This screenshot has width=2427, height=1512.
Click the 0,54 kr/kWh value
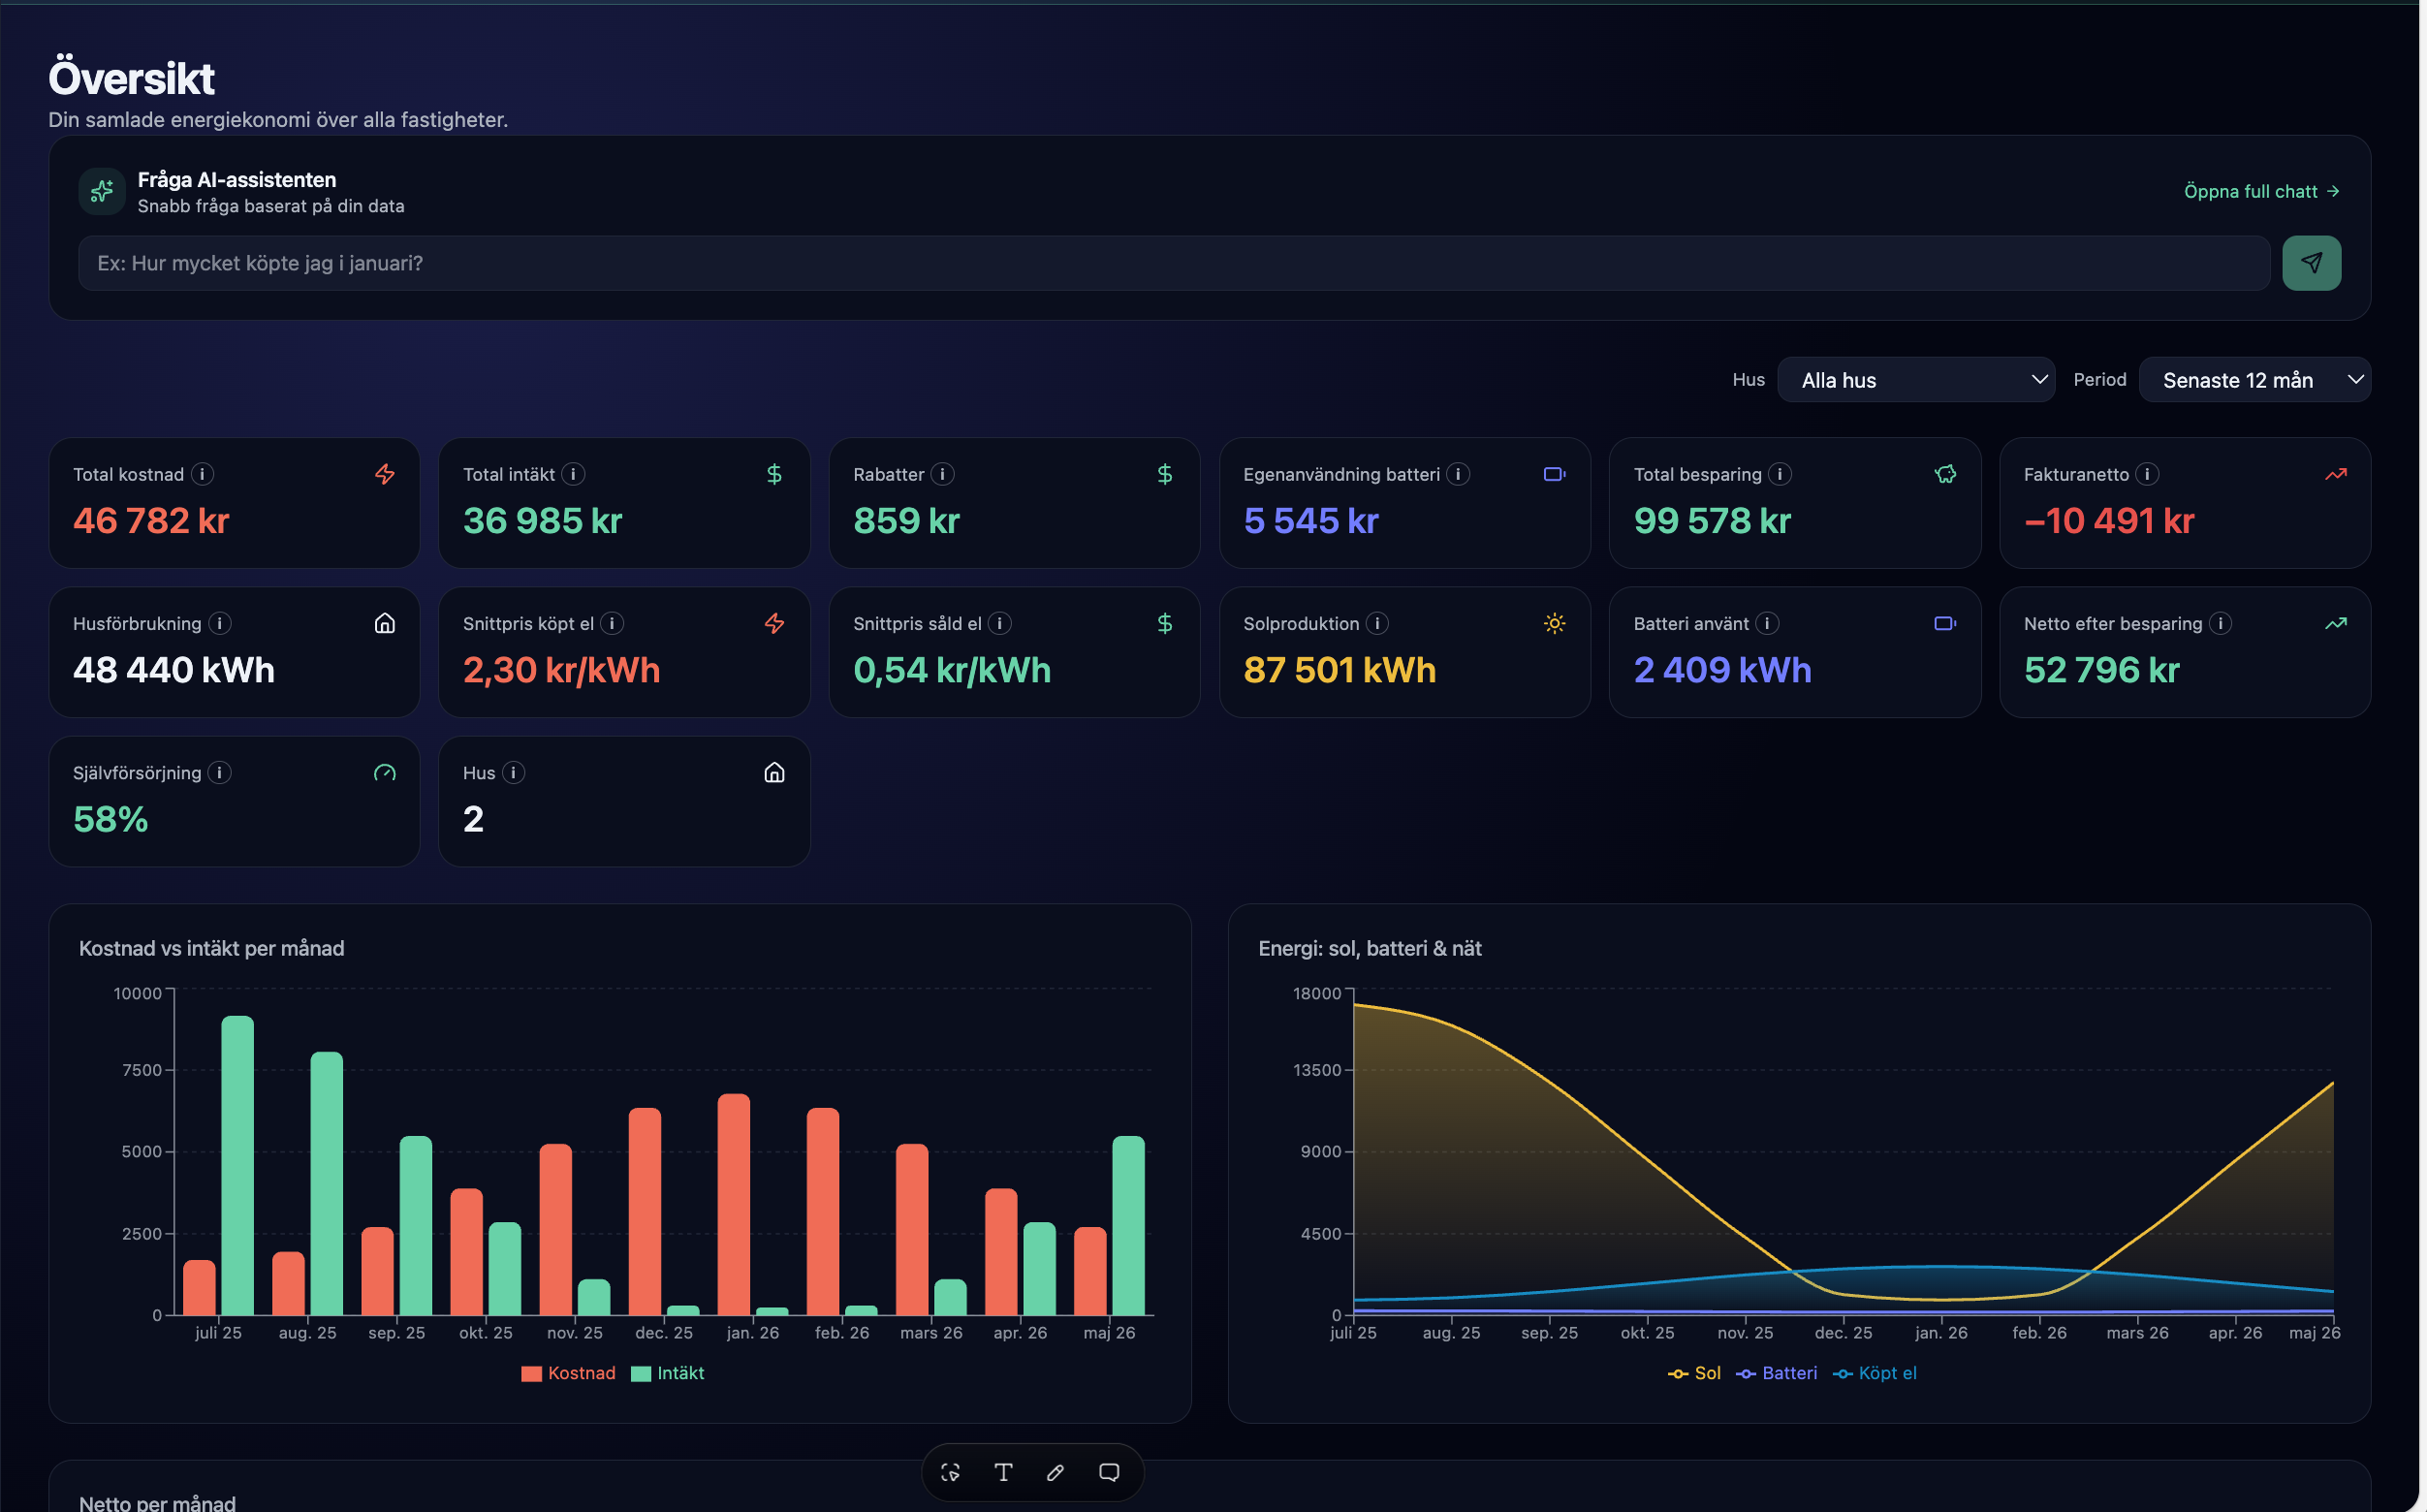pos(952,670)
